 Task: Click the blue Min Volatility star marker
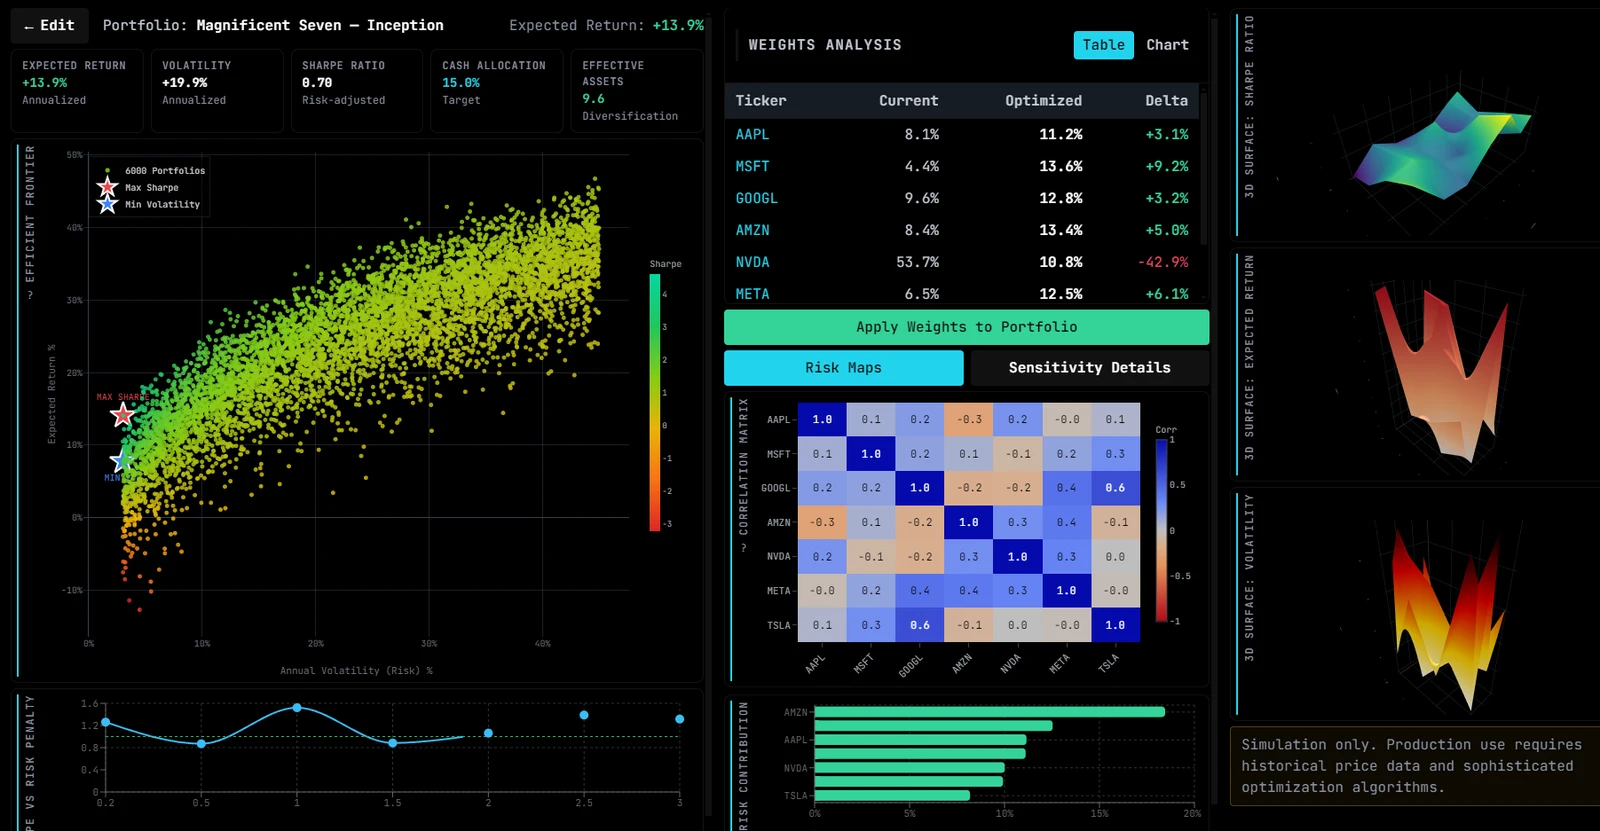(122, 460)
